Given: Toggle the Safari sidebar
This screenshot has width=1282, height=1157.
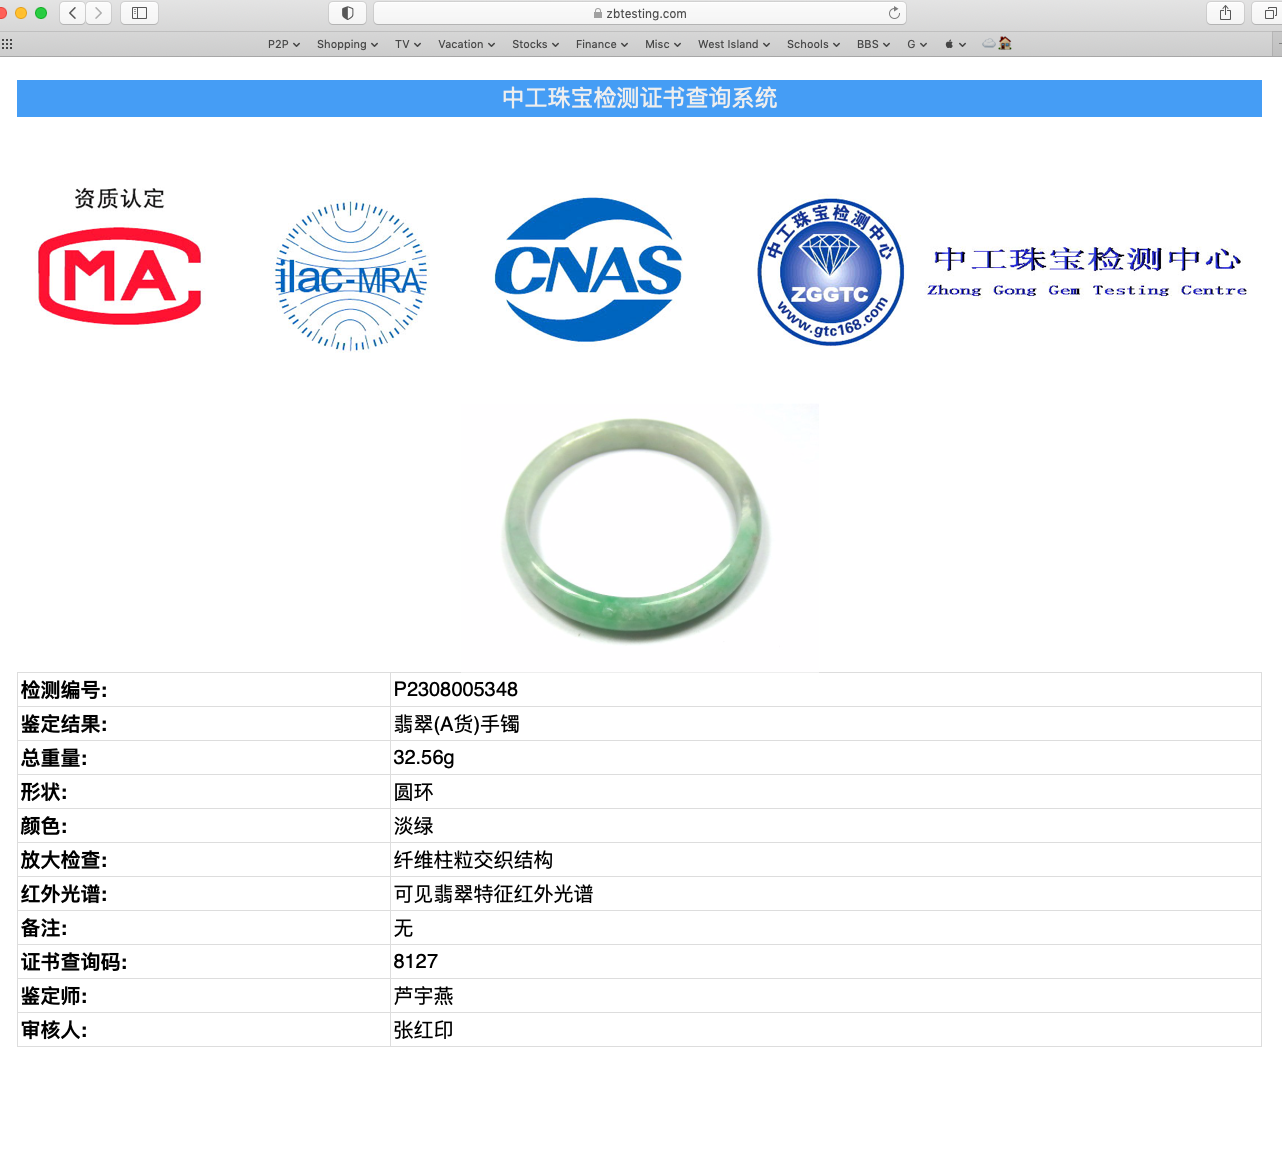Looking at the screenshot, I should 139,13.
